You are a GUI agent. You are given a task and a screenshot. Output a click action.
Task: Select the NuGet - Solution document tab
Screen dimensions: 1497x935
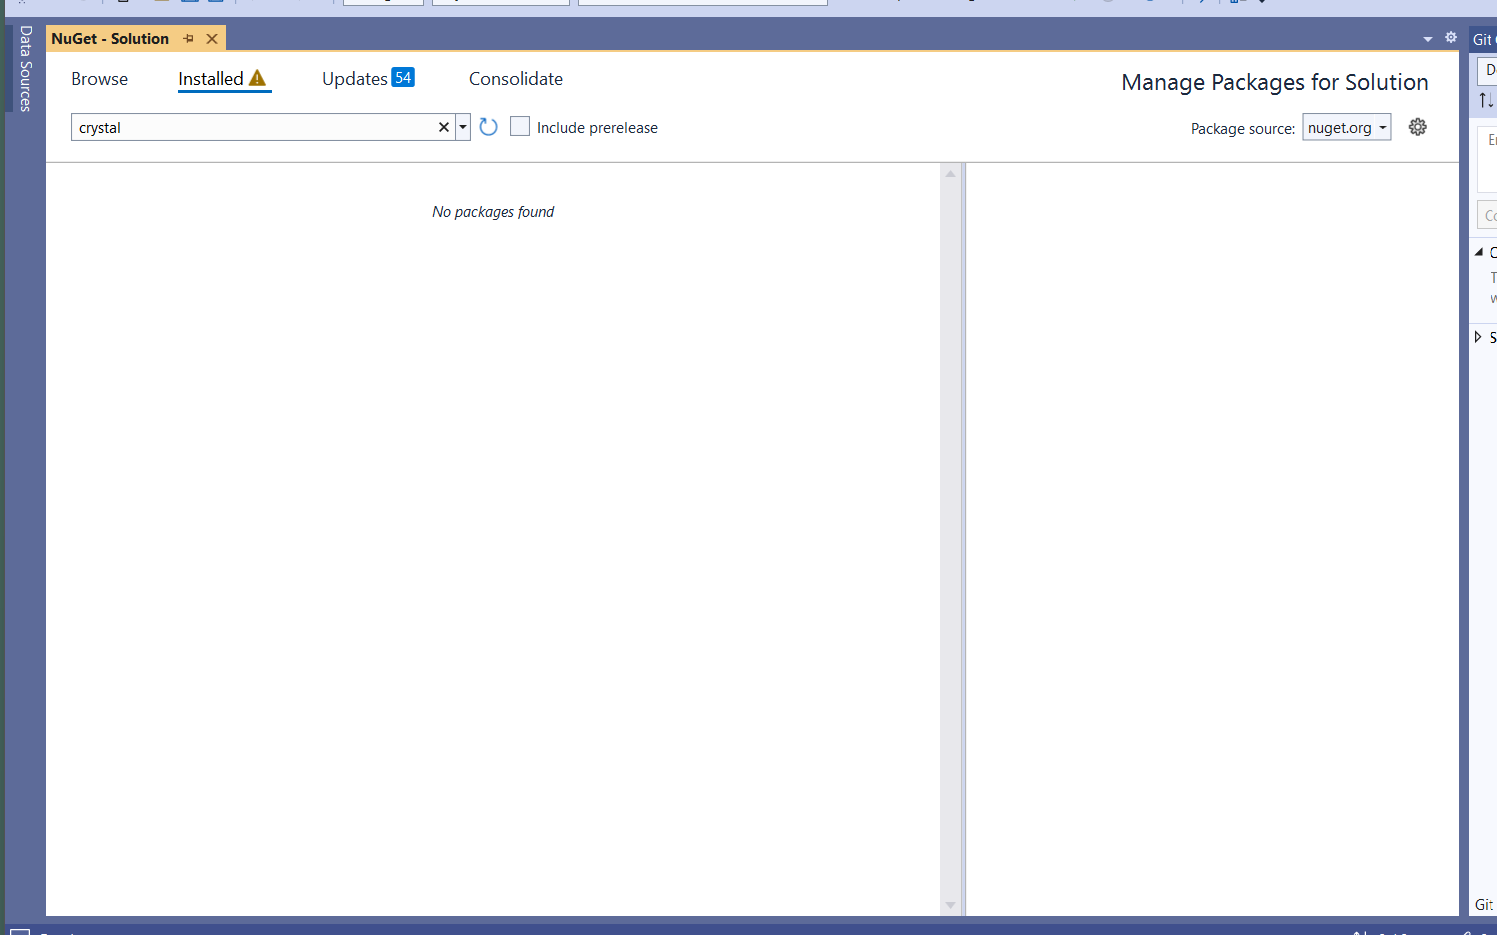(110, 39)
